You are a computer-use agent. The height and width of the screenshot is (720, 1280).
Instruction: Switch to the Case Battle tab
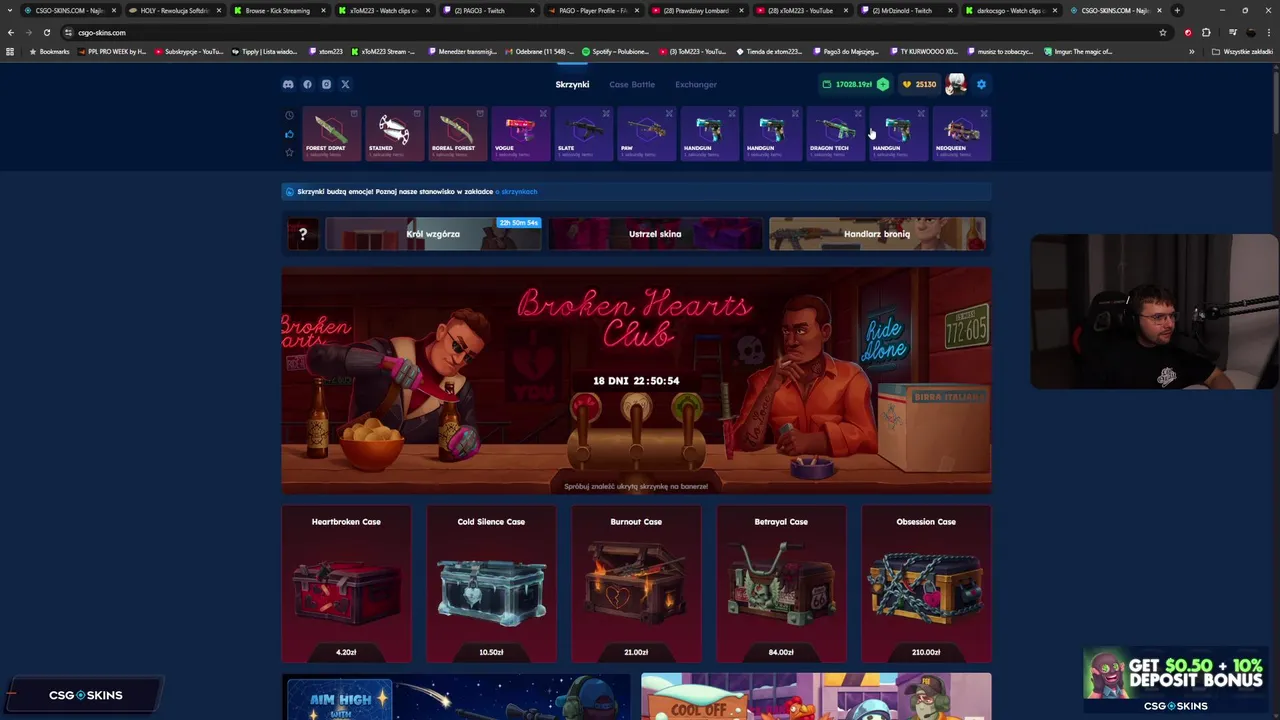tap(632, 84)
